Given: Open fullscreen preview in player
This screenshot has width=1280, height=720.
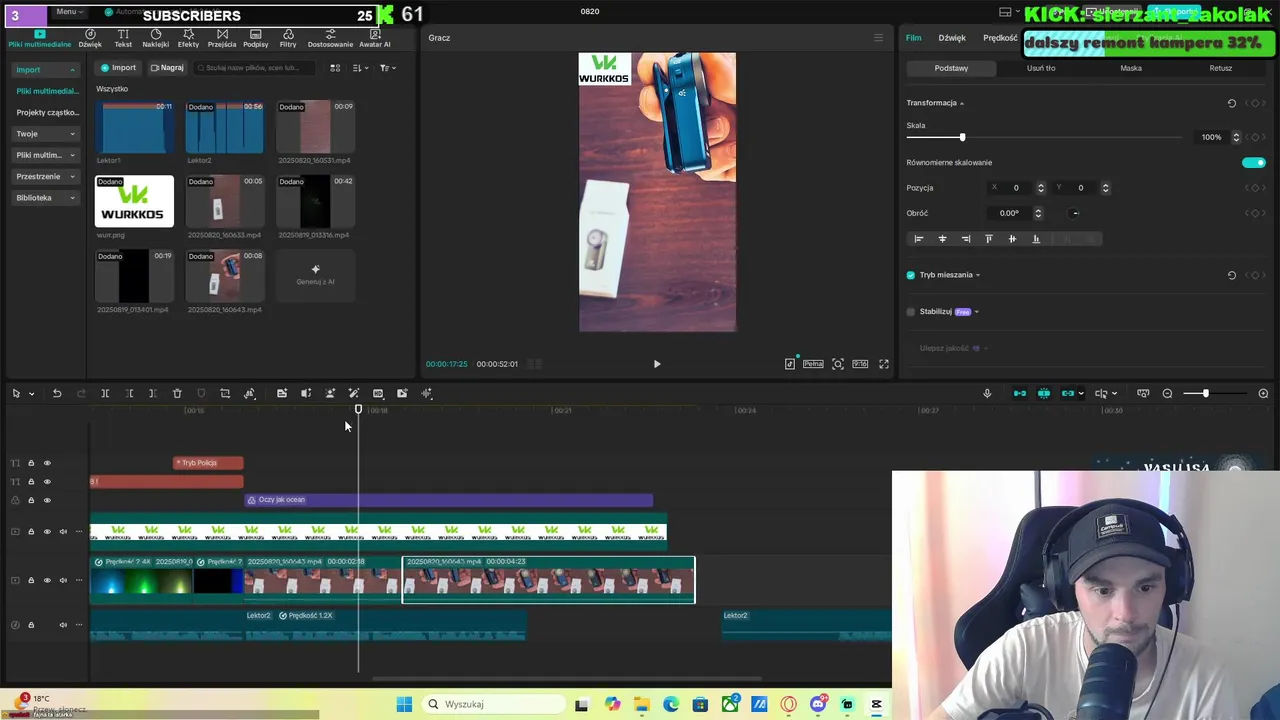Looking at the screenshot, I should 884,364.
